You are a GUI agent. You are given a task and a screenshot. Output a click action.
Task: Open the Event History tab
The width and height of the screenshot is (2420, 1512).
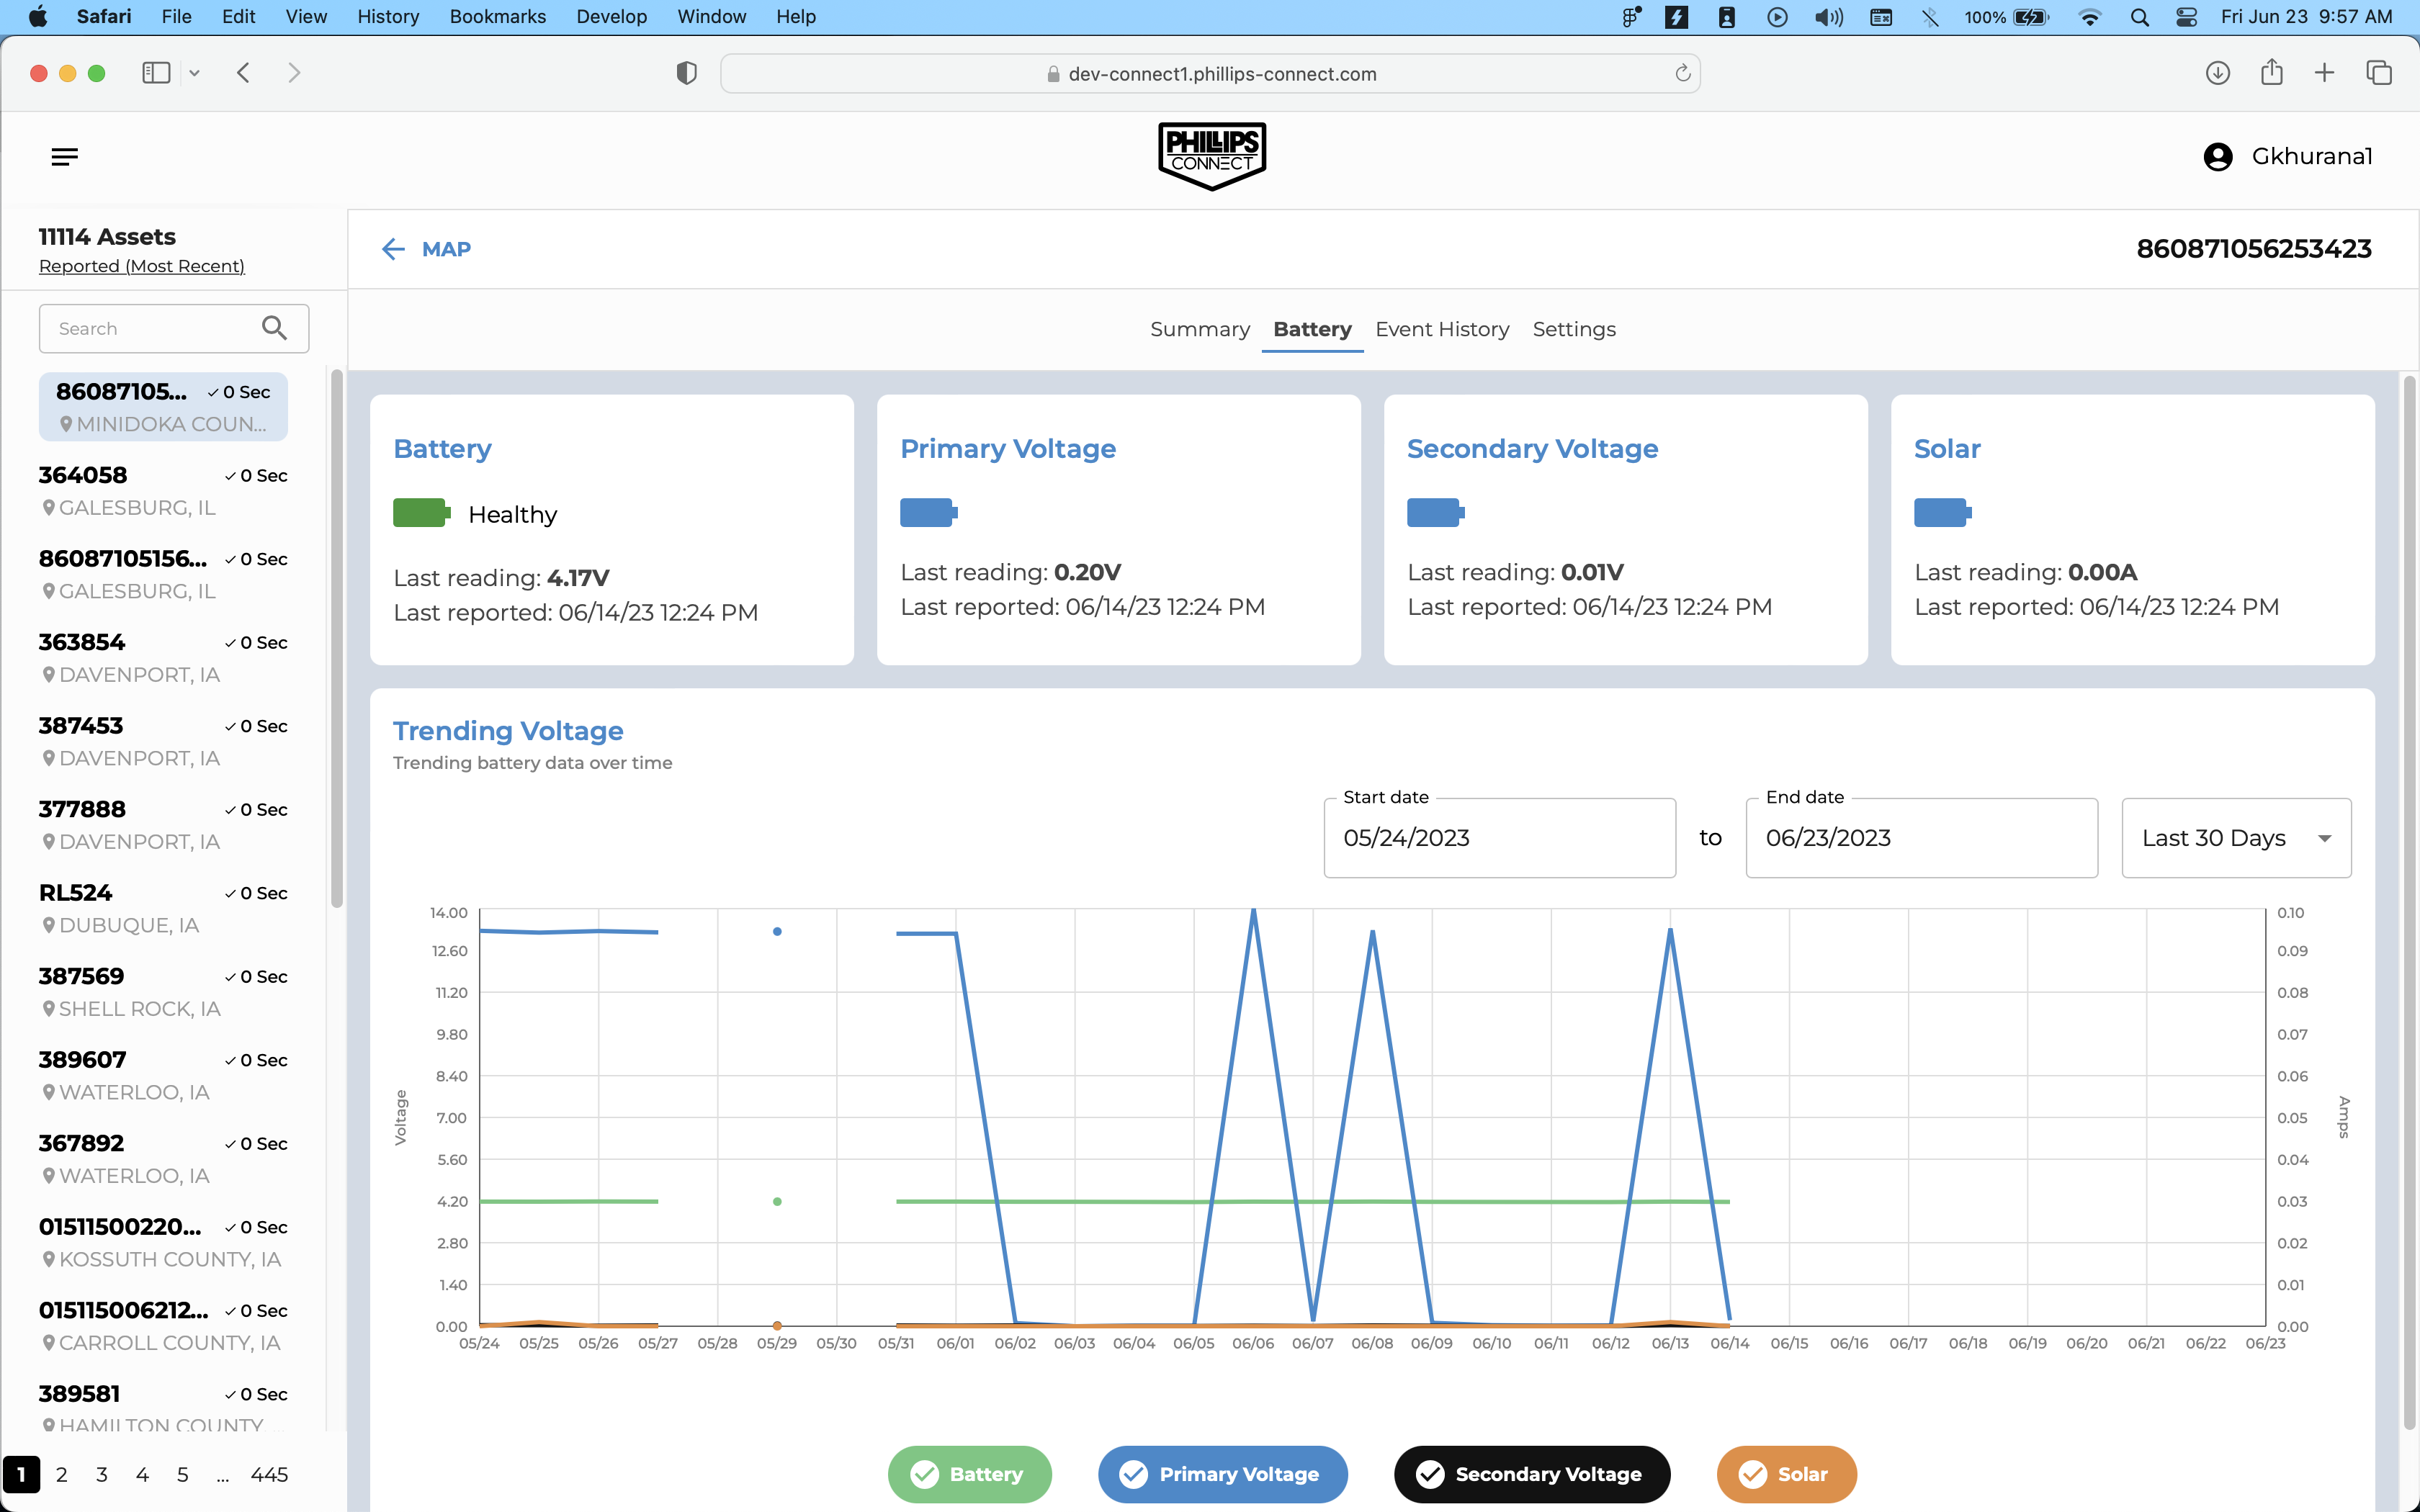pyautogui.click(x=1442, y=329)
